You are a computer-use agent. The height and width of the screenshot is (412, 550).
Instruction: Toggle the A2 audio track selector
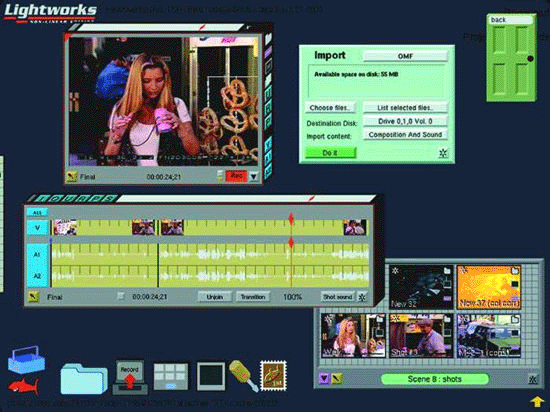pos(38,276)
